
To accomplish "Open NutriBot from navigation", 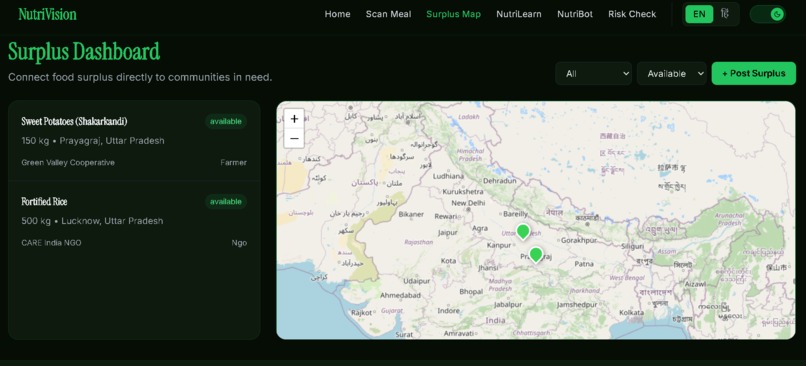I will pyautogui.click(x=575, y=14).
